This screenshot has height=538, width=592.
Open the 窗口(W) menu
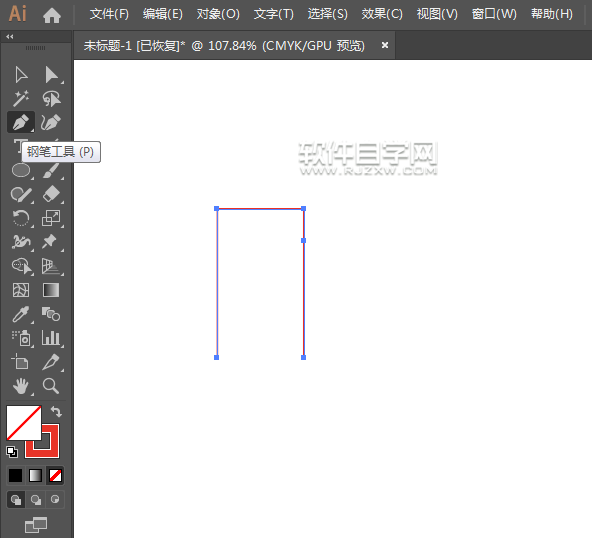tap(494, 14)
